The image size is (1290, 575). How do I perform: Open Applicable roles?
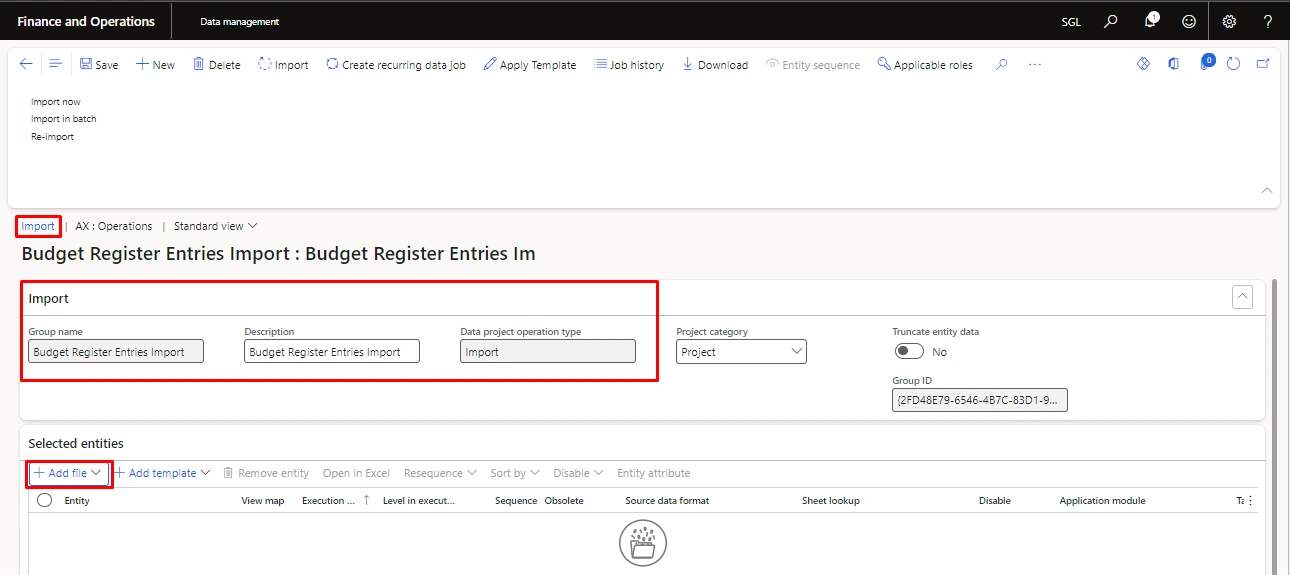(x=925, y=64)
